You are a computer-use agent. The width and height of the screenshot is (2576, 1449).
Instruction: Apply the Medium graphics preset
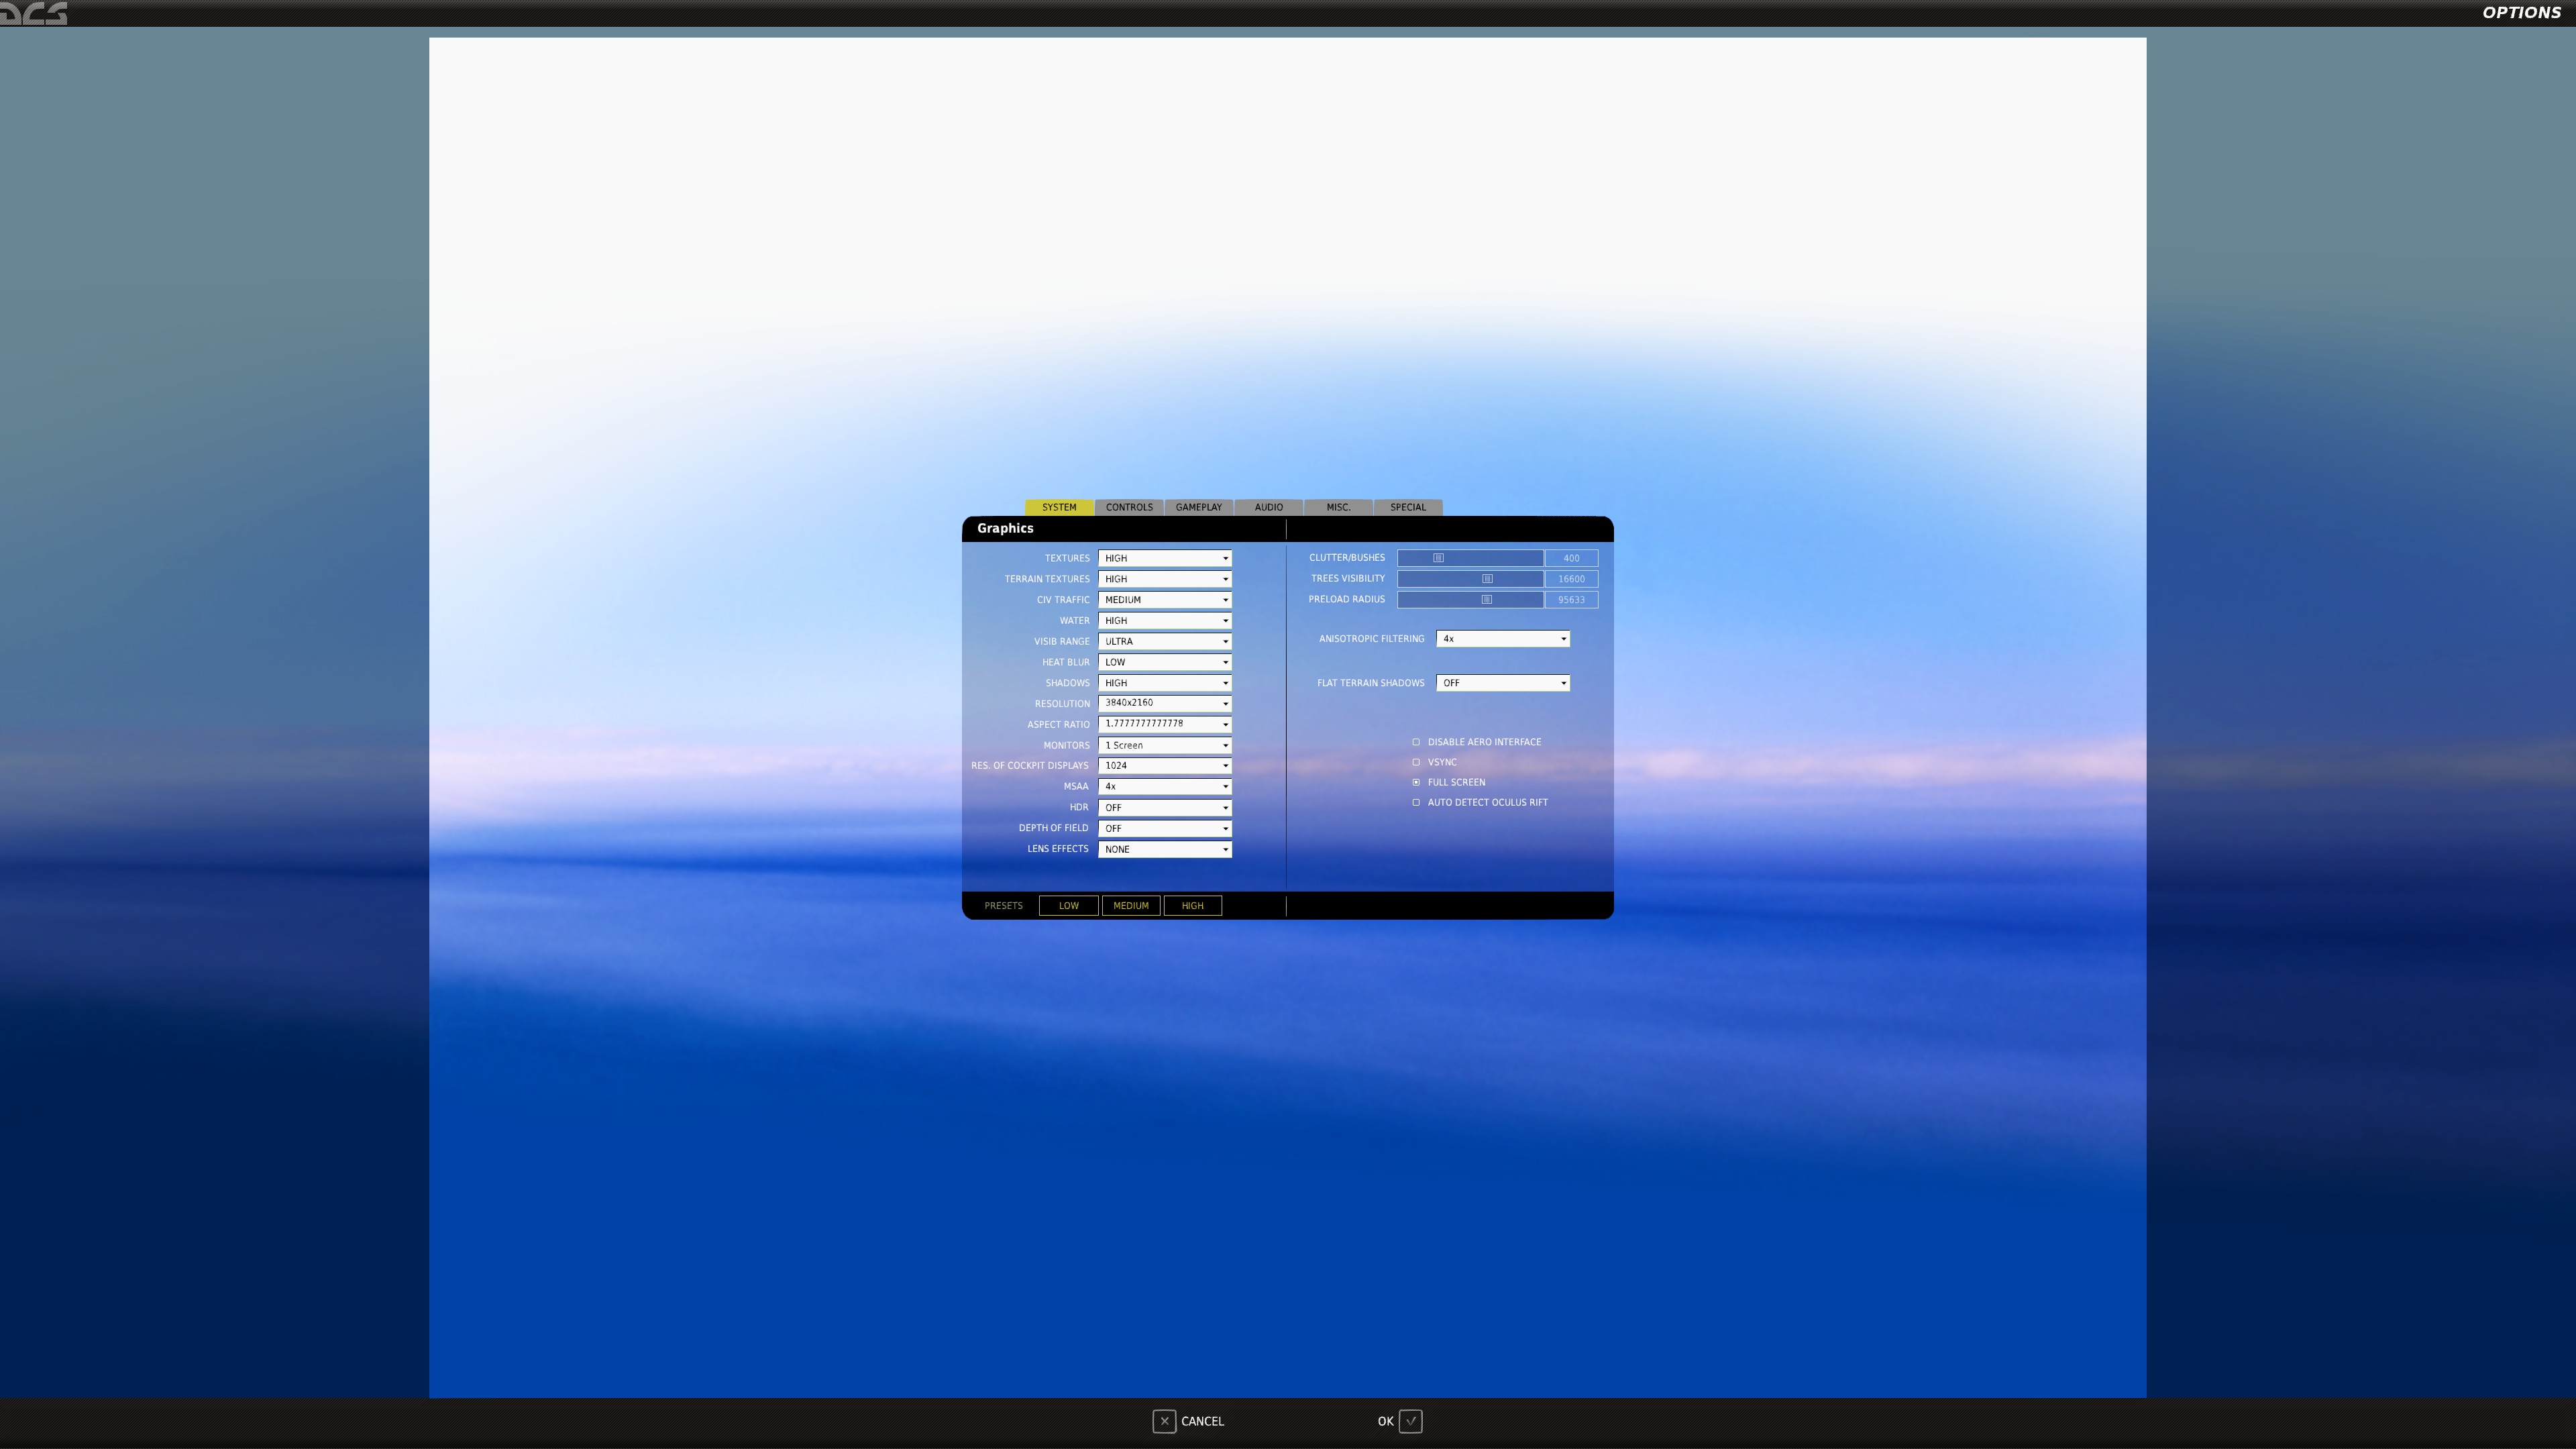pyautogui.click(x=1131, y=906)
